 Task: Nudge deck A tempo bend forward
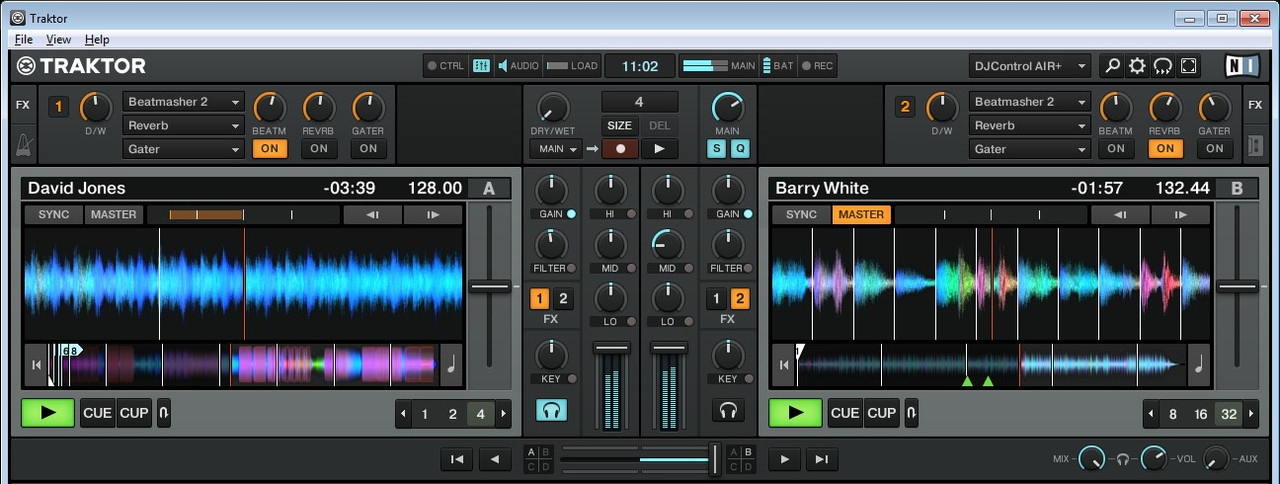(433, 215)
